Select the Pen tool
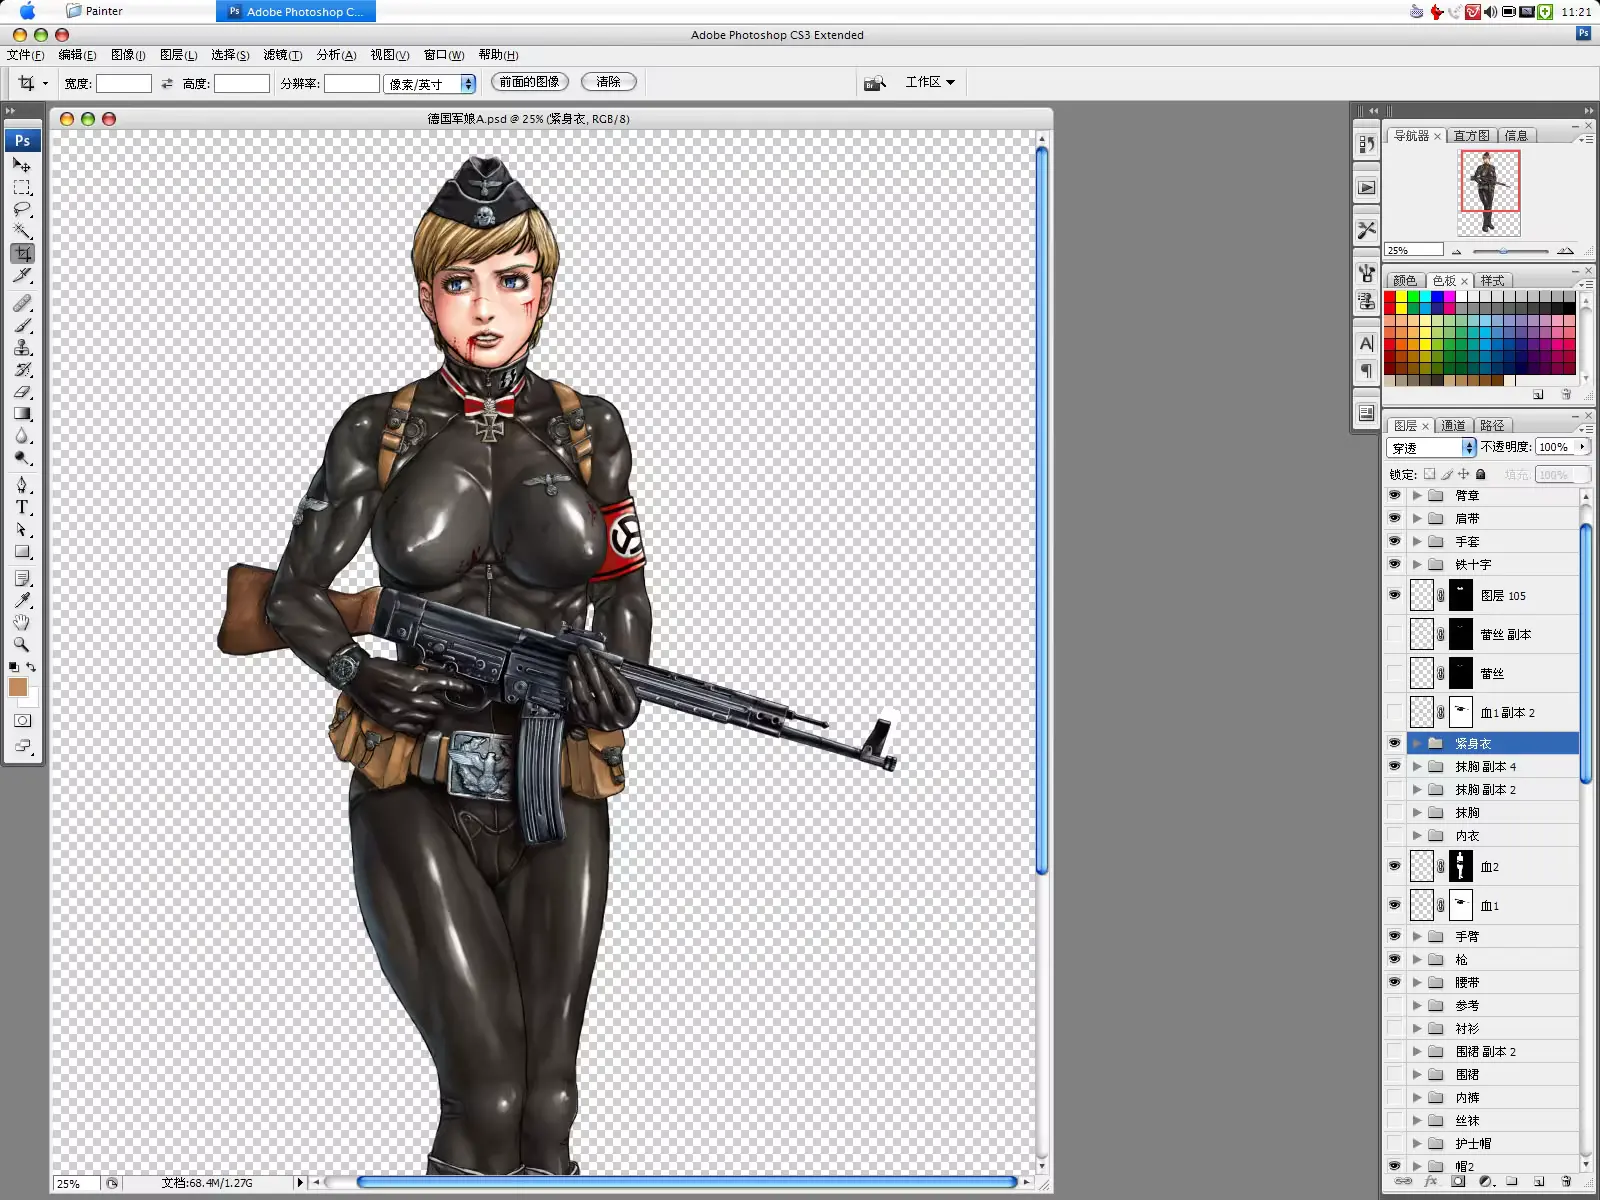The width and height of the screenshot is (1600, 1200). (x=22, y=485)
